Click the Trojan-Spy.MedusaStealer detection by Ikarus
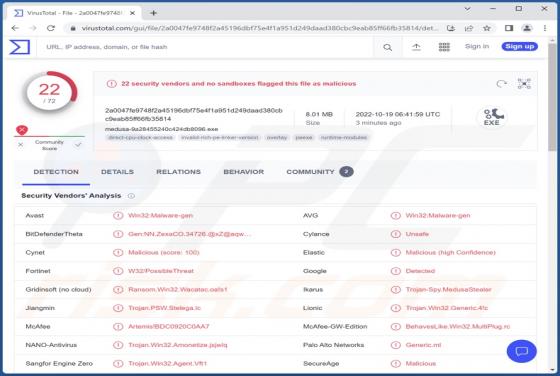This screenshot has width=560, height=376. (449, 290)
